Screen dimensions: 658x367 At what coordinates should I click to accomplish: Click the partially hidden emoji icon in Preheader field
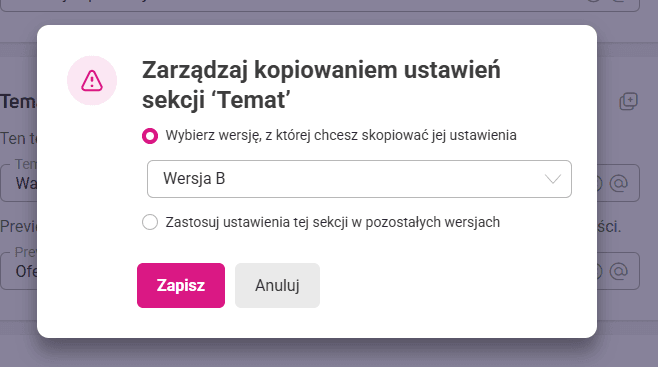click(600, 271)
